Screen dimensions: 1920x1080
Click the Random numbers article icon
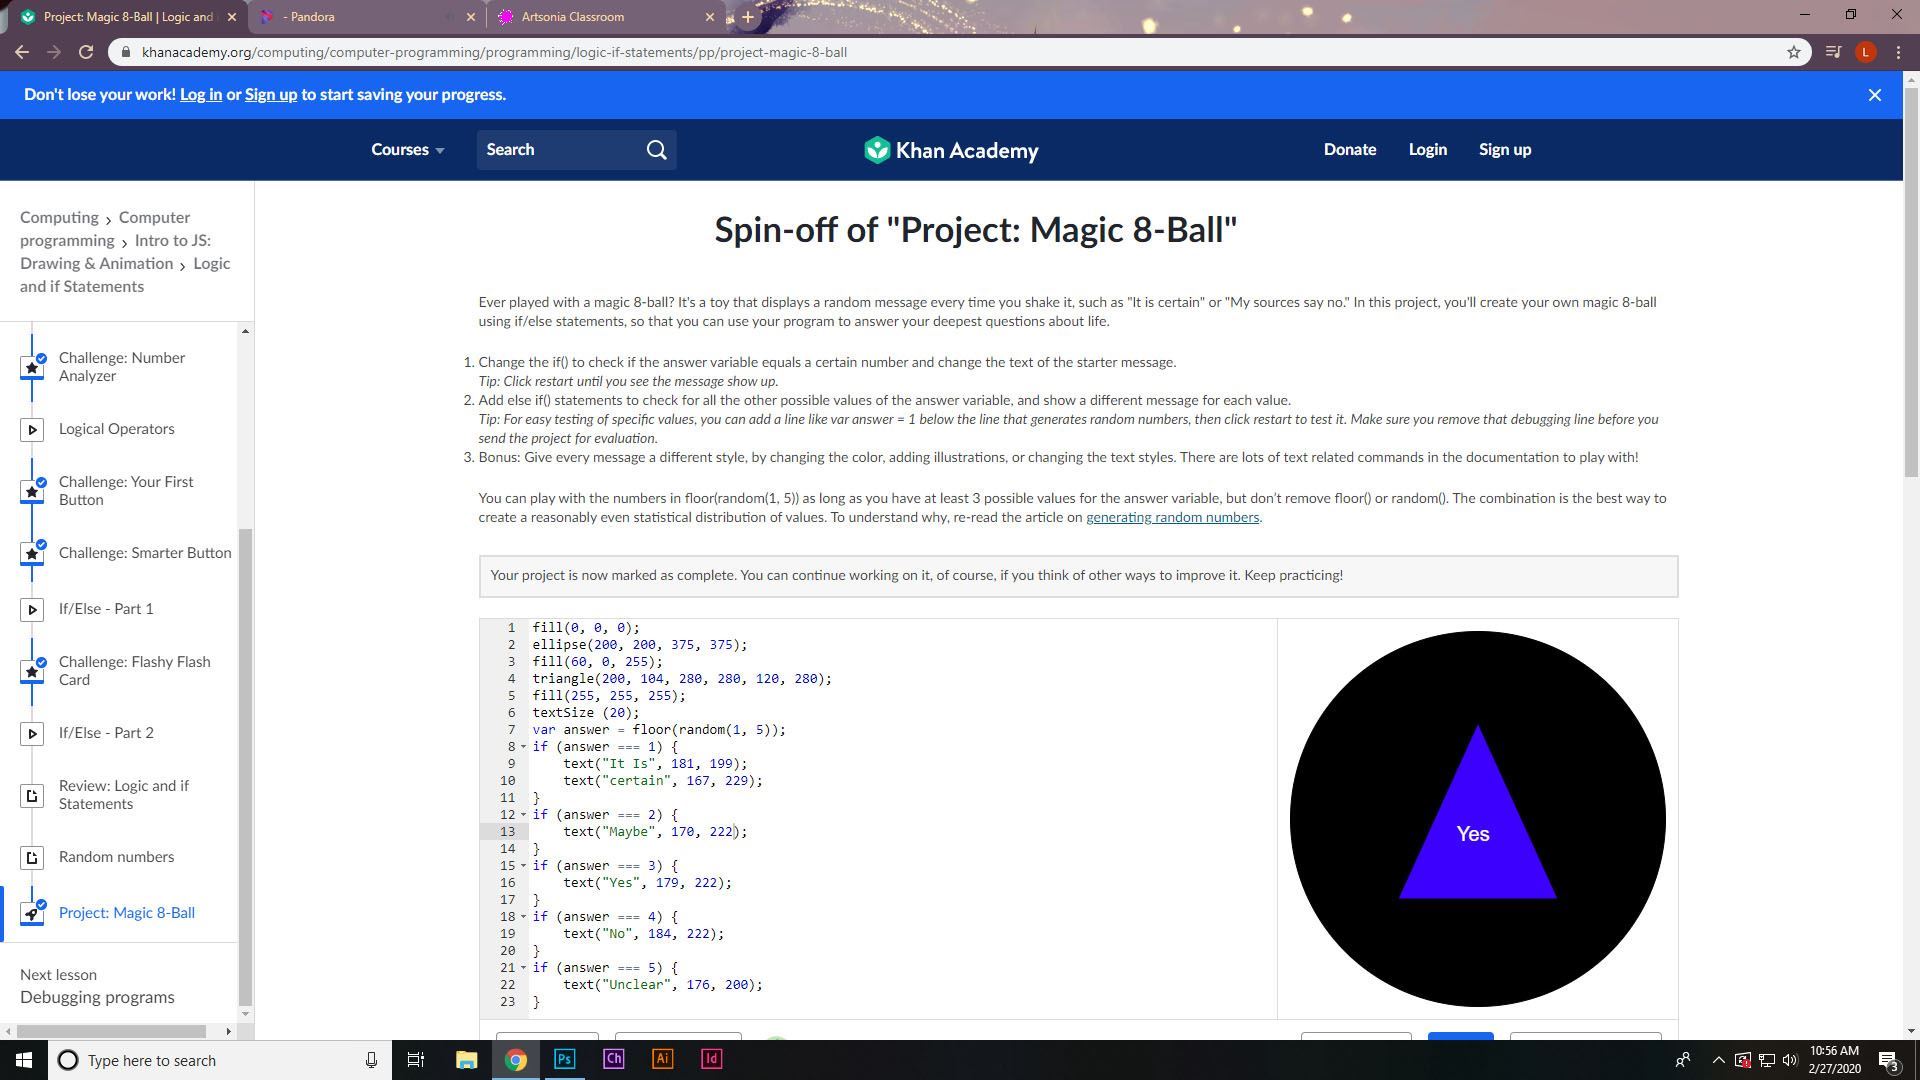click(32, 858)
